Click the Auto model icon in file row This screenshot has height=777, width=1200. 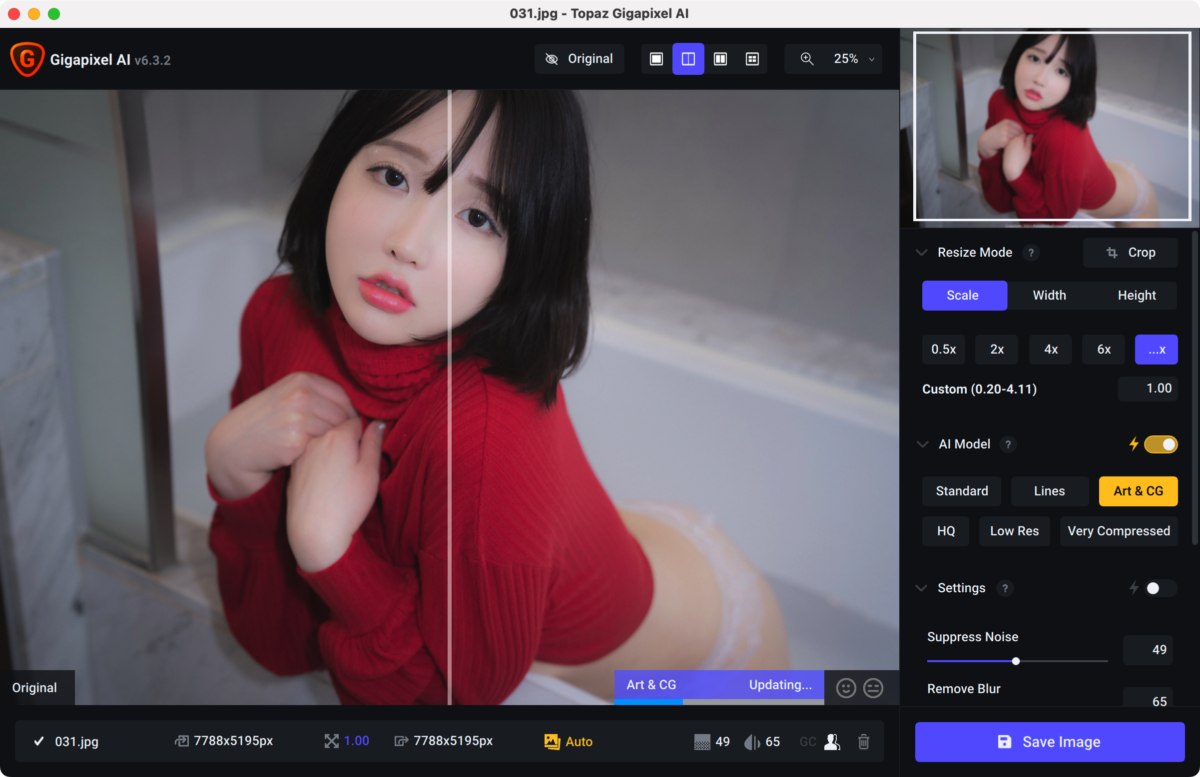[552, 741]
